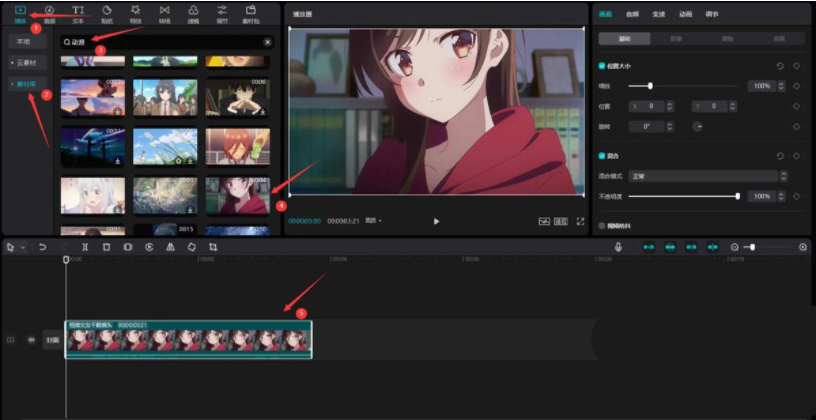Play the preview video
This screenshot has height=420, width=816.
(436, 221)
